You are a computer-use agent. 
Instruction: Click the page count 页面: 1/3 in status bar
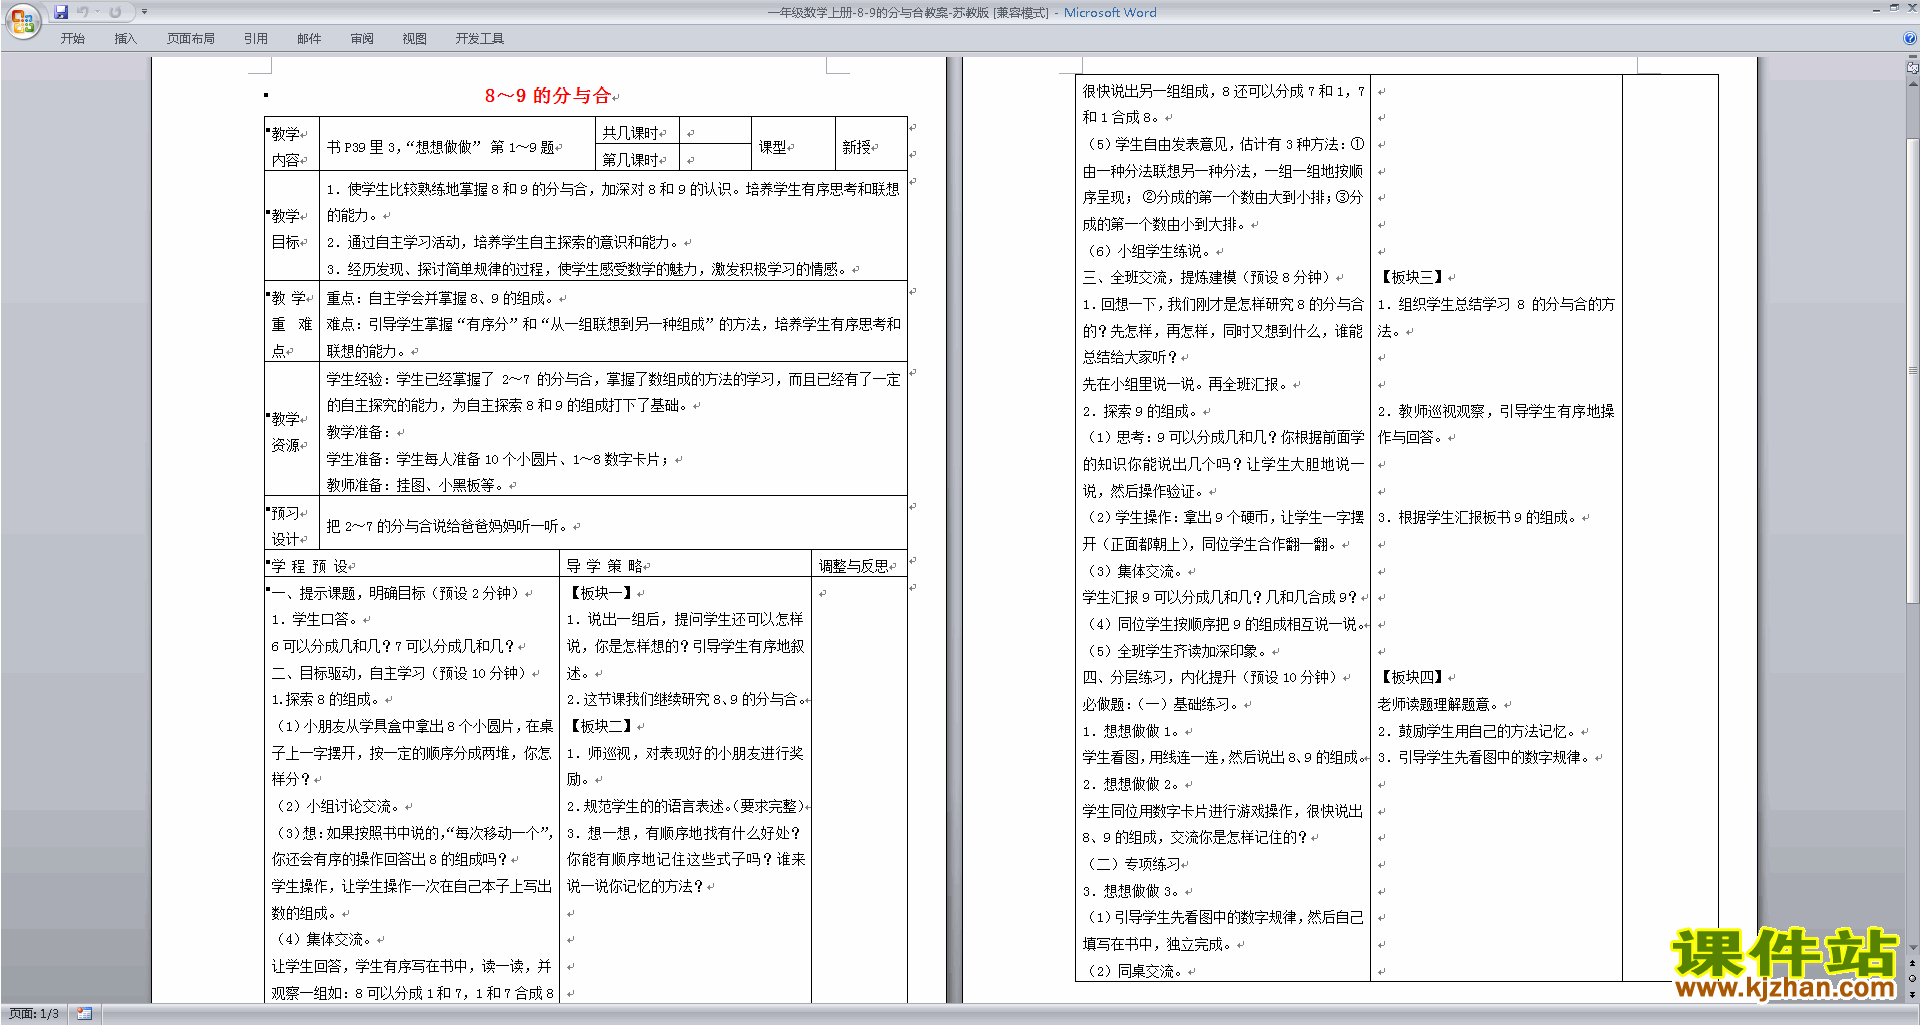pyautogui.click(x=34, y=1014)
